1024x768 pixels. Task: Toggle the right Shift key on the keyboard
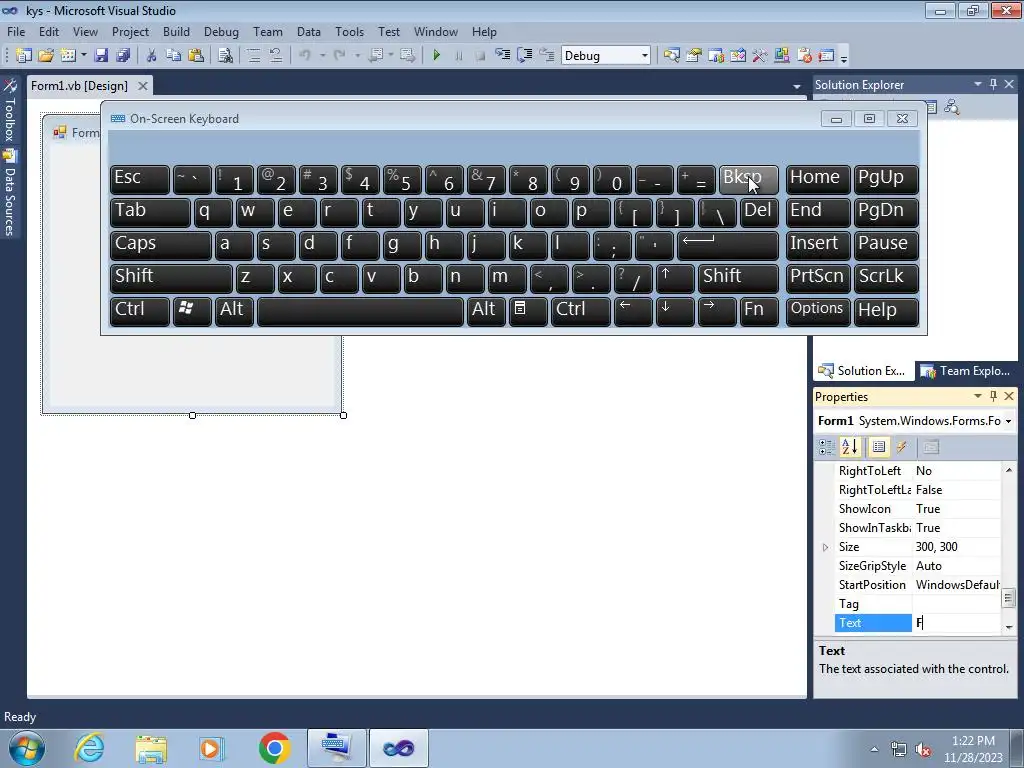738,278
